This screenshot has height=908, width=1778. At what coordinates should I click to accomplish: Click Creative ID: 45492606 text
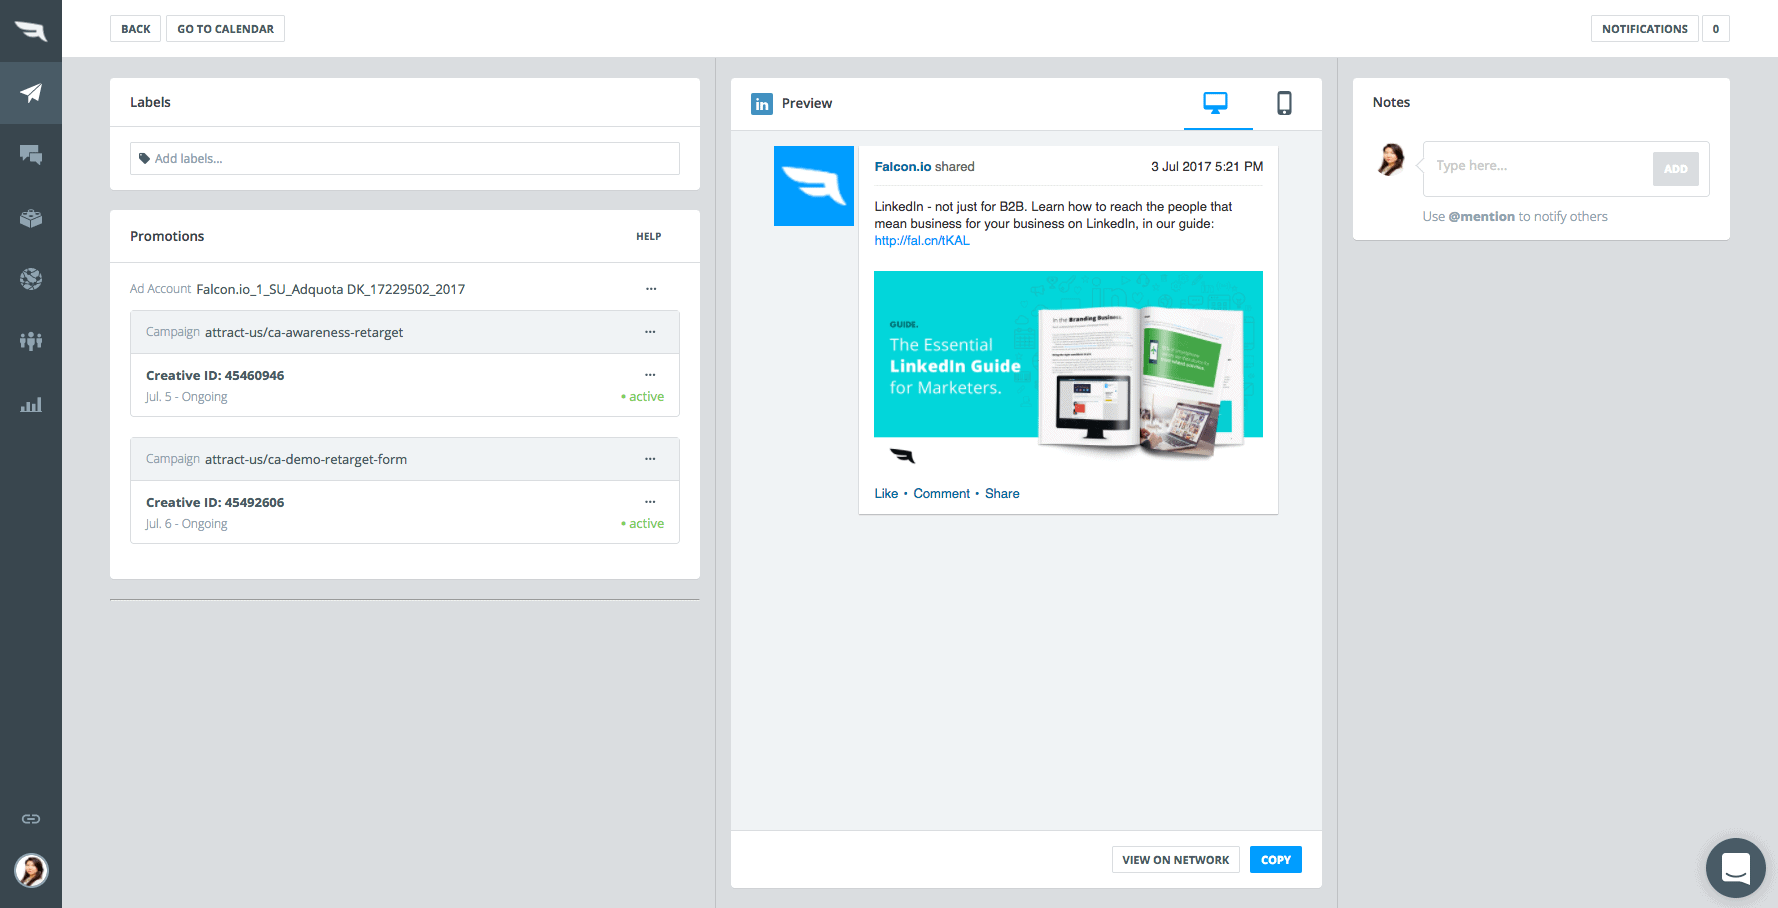(x=215, y=503)
